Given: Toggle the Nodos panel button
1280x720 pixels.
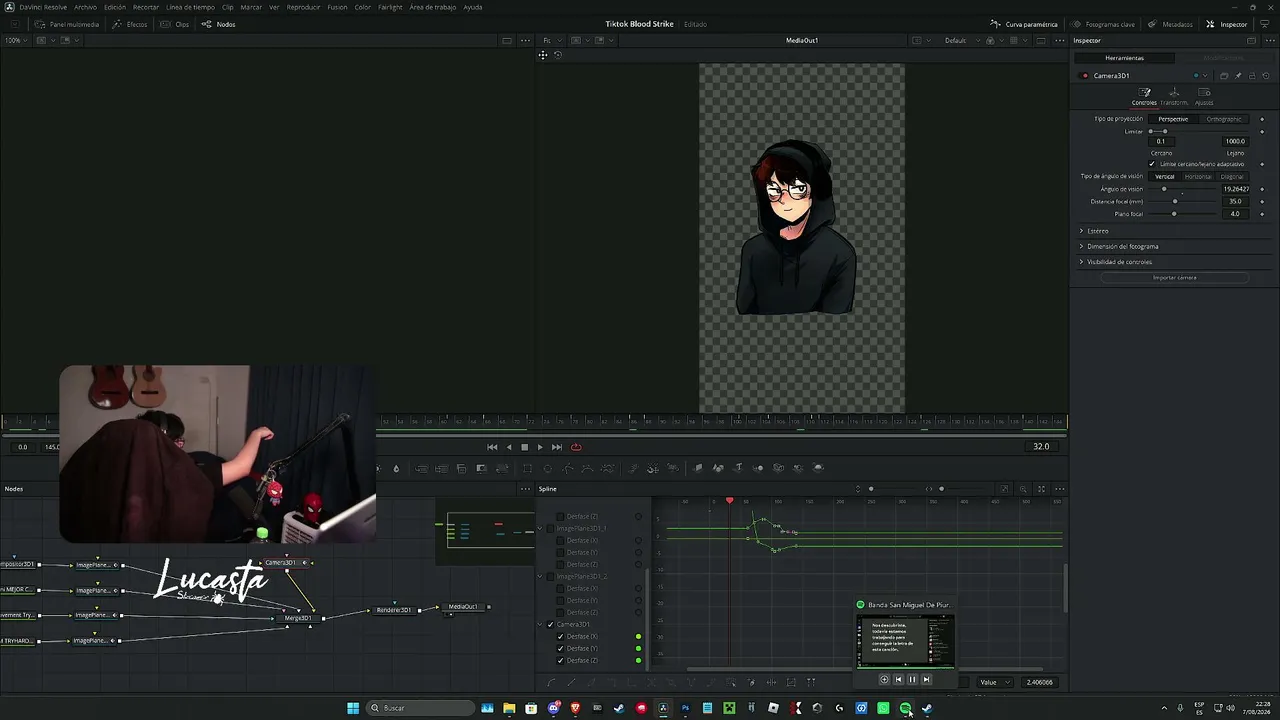Looking at the screenshot, I should pyautogui.click(x=219, y=24).
